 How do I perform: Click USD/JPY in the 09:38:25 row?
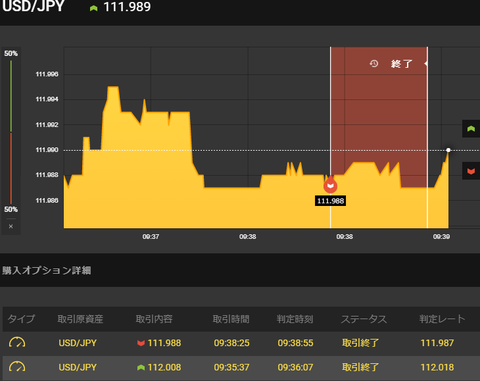(78, 343)
